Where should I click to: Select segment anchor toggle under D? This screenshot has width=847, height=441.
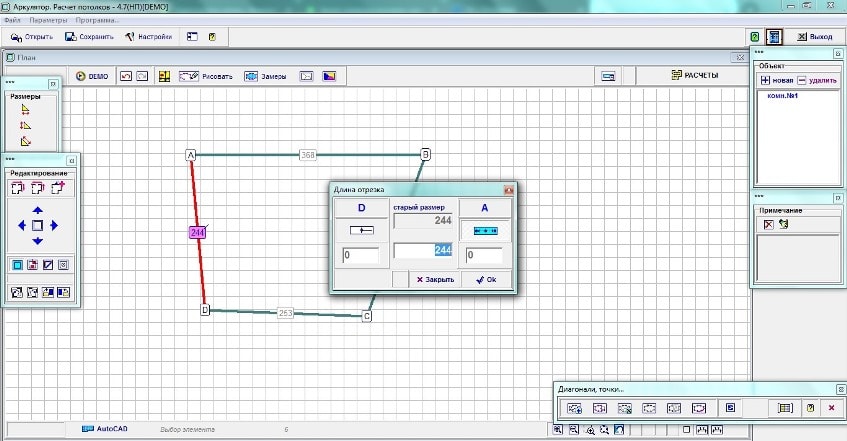point(360,230)
